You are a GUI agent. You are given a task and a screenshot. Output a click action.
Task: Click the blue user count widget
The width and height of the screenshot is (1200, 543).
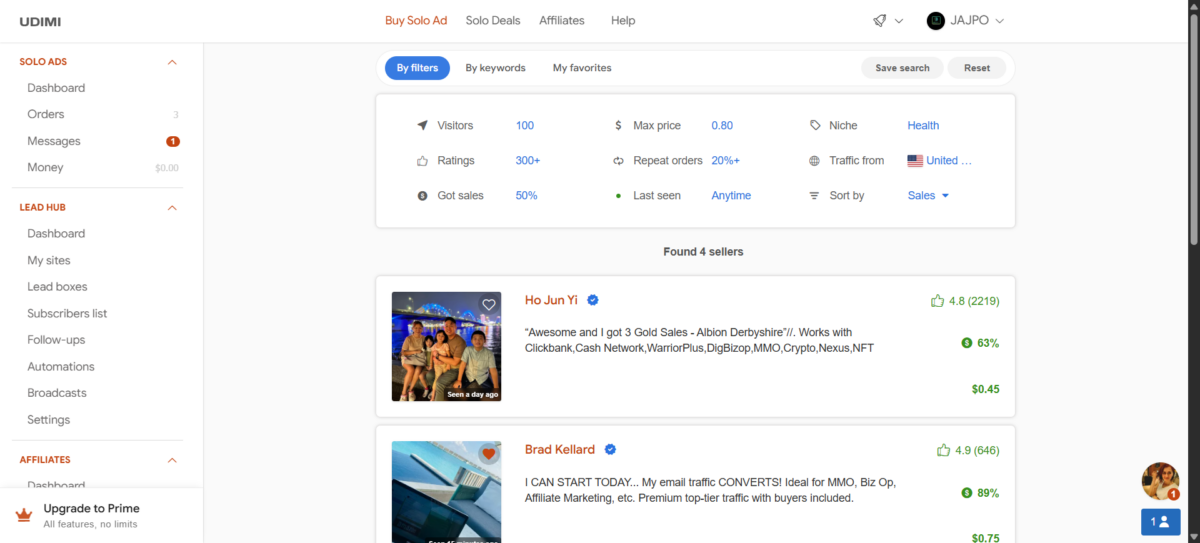point(1160,521)
